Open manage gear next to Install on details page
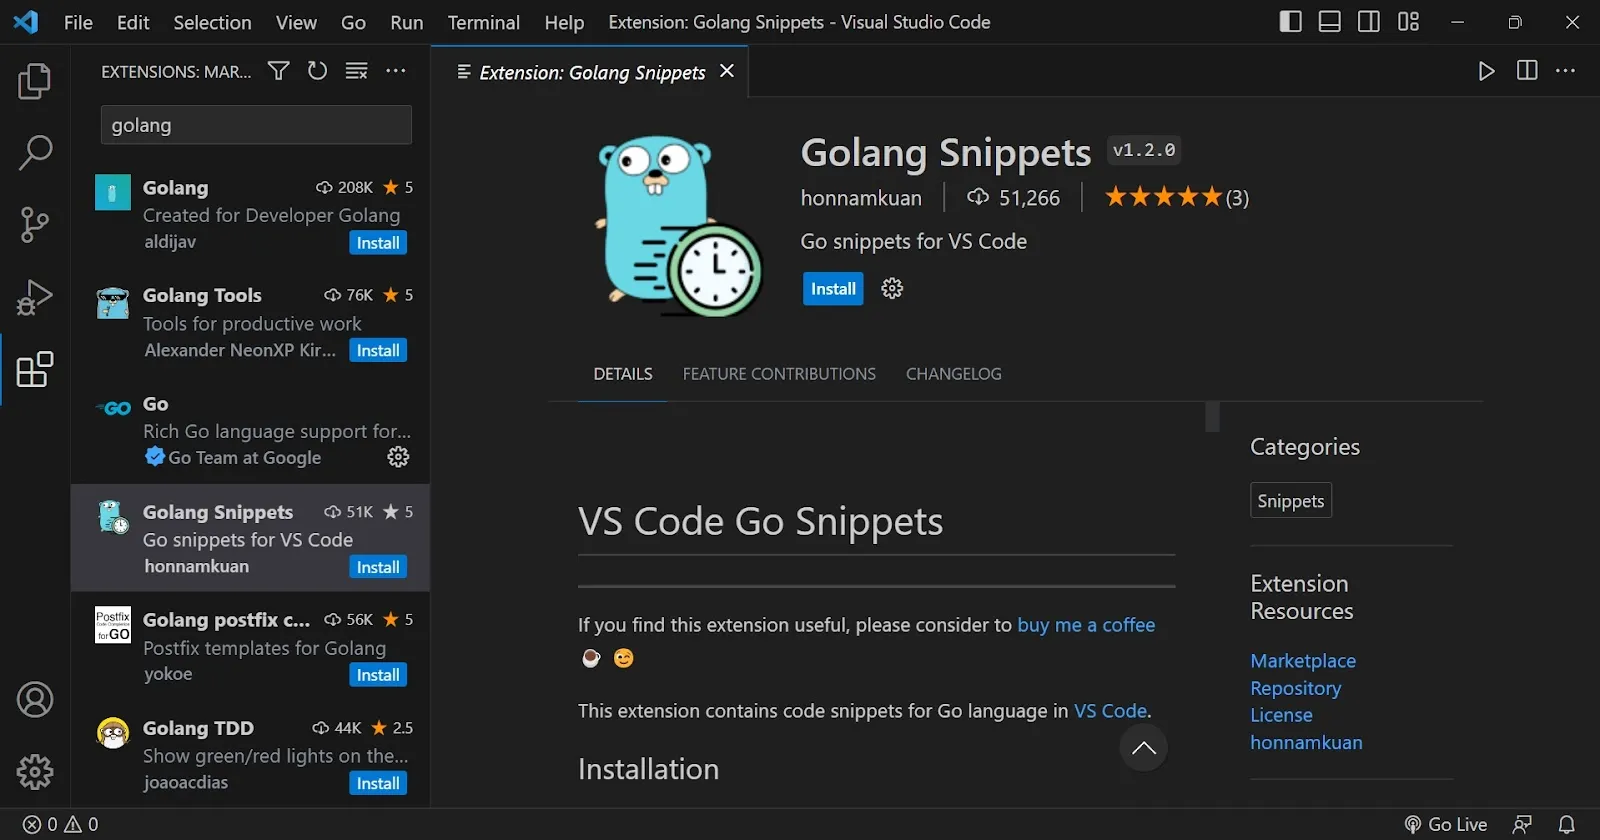The width and height of the screenshot is (1600, 840). (x=892, y=289)
